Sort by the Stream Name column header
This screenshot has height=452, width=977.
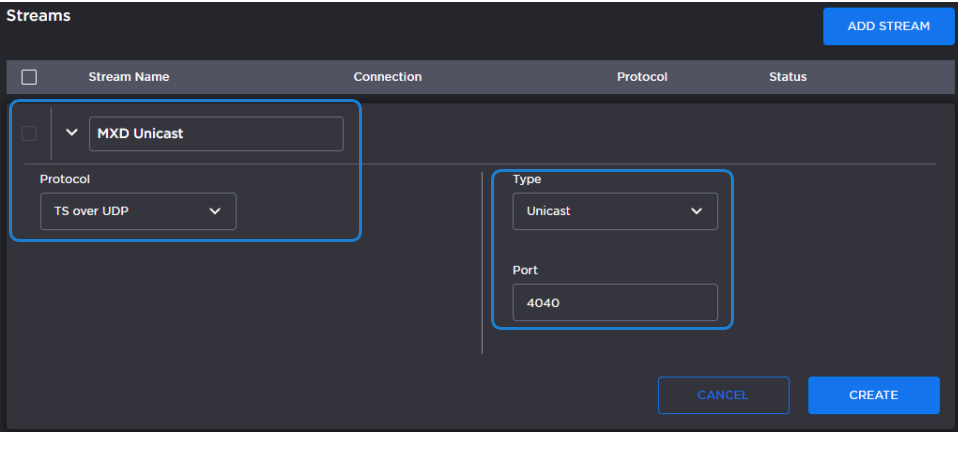(x=128, y=77)
